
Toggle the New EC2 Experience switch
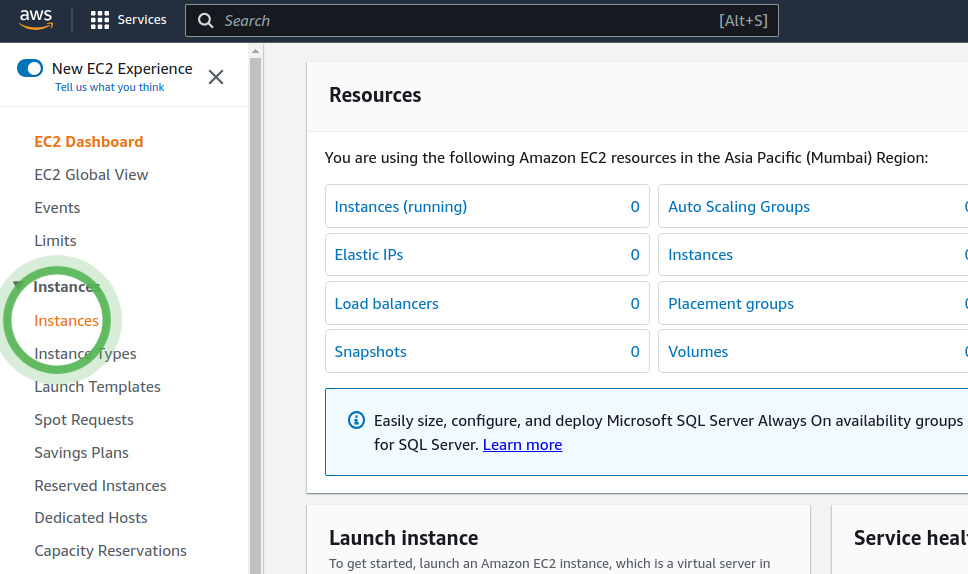30,69
